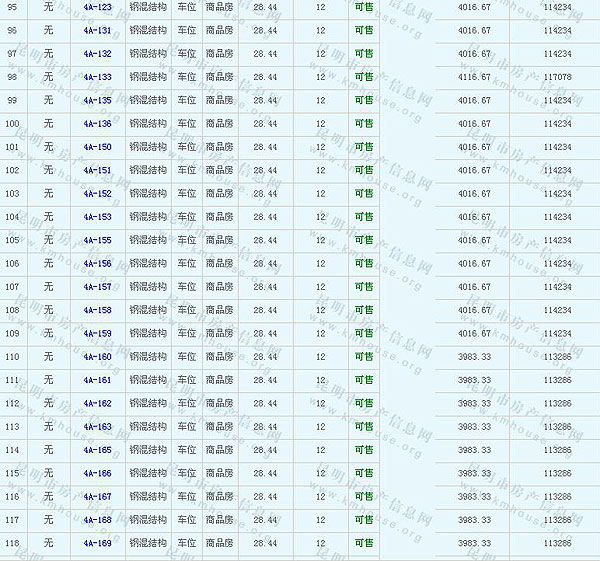The image size is (600, 561).
Task: Select the 4A-169 unit link
Action: point(97,543)
